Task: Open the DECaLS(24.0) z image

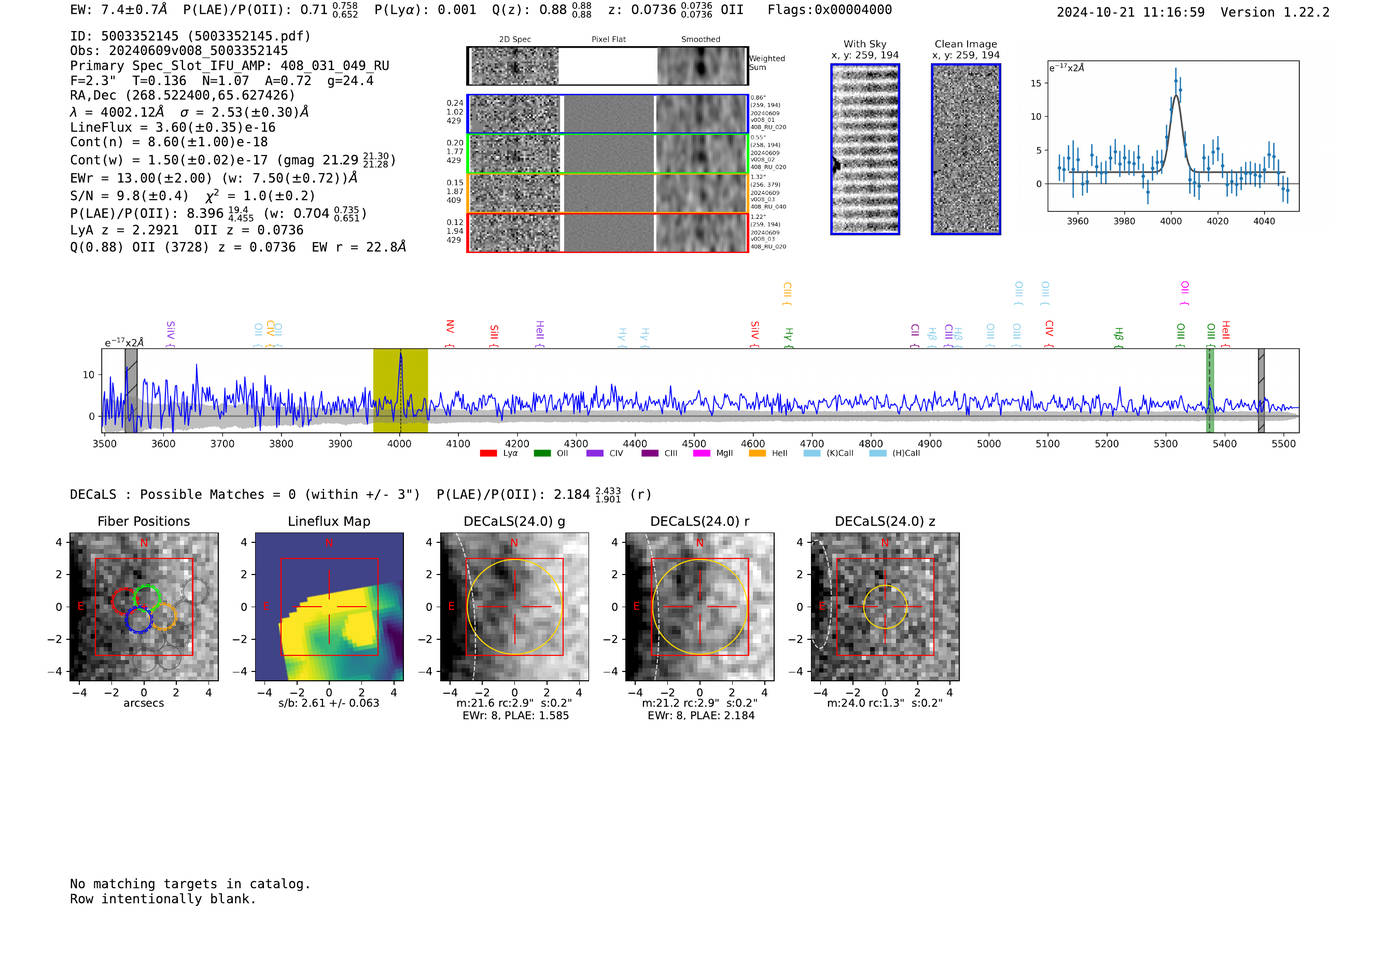Action: click(x=885, y=606)
